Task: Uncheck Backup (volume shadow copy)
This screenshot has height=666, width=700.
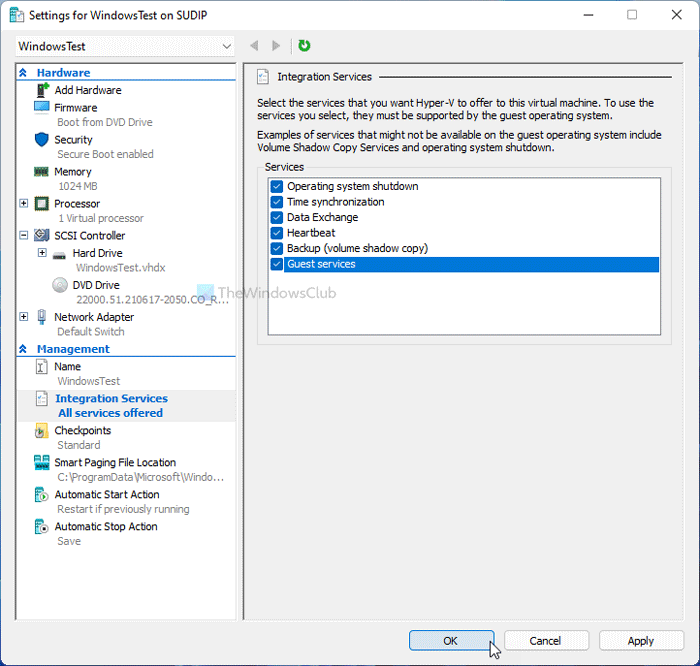Action: [x=277, y=248]
